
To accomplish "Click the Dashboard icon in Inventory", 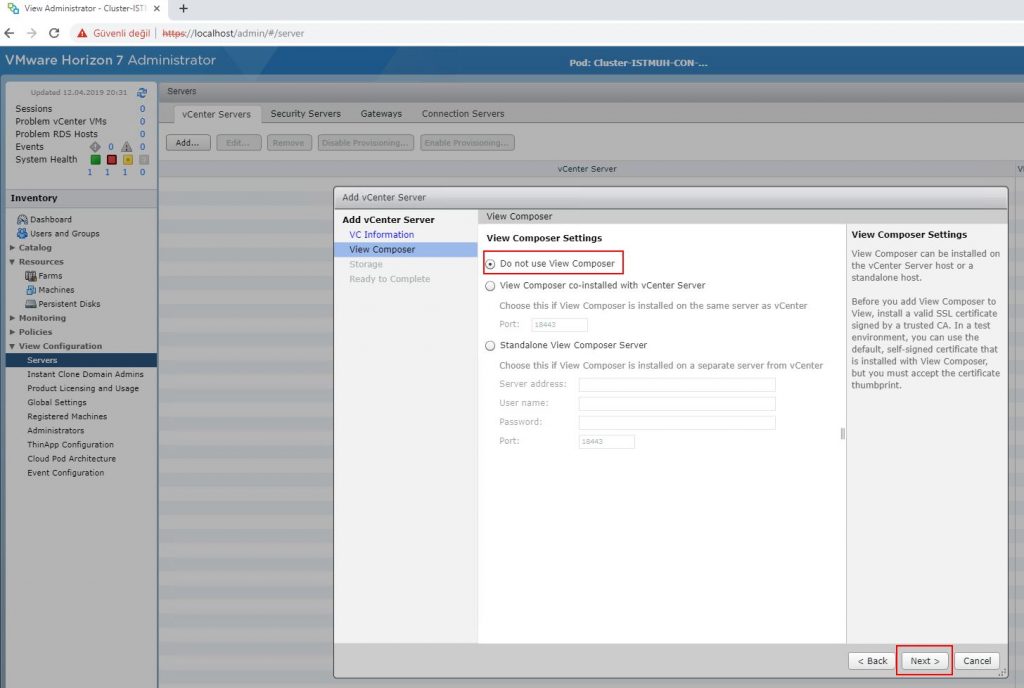I will click(22, 220).
